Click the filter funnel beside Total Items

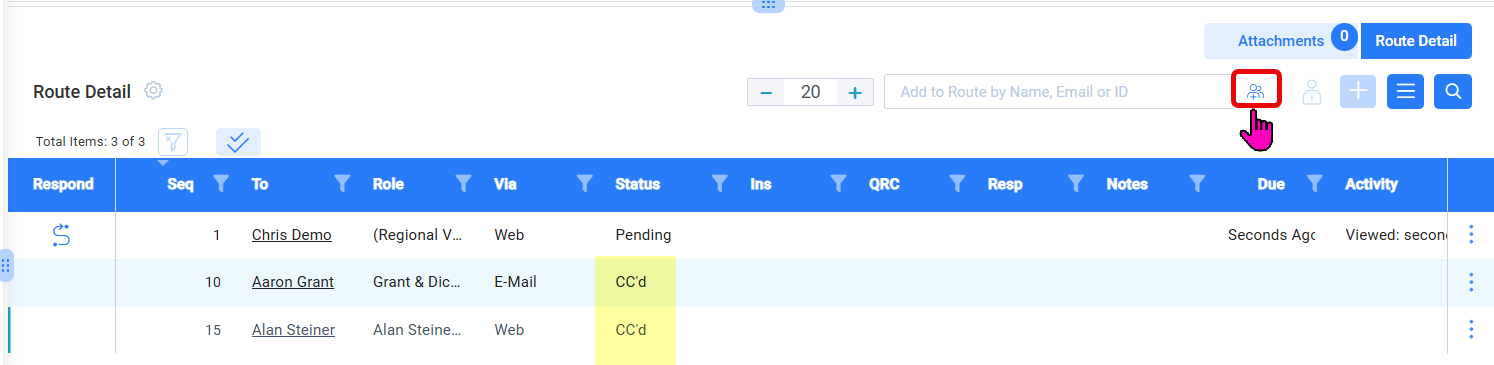click(173, 142)
